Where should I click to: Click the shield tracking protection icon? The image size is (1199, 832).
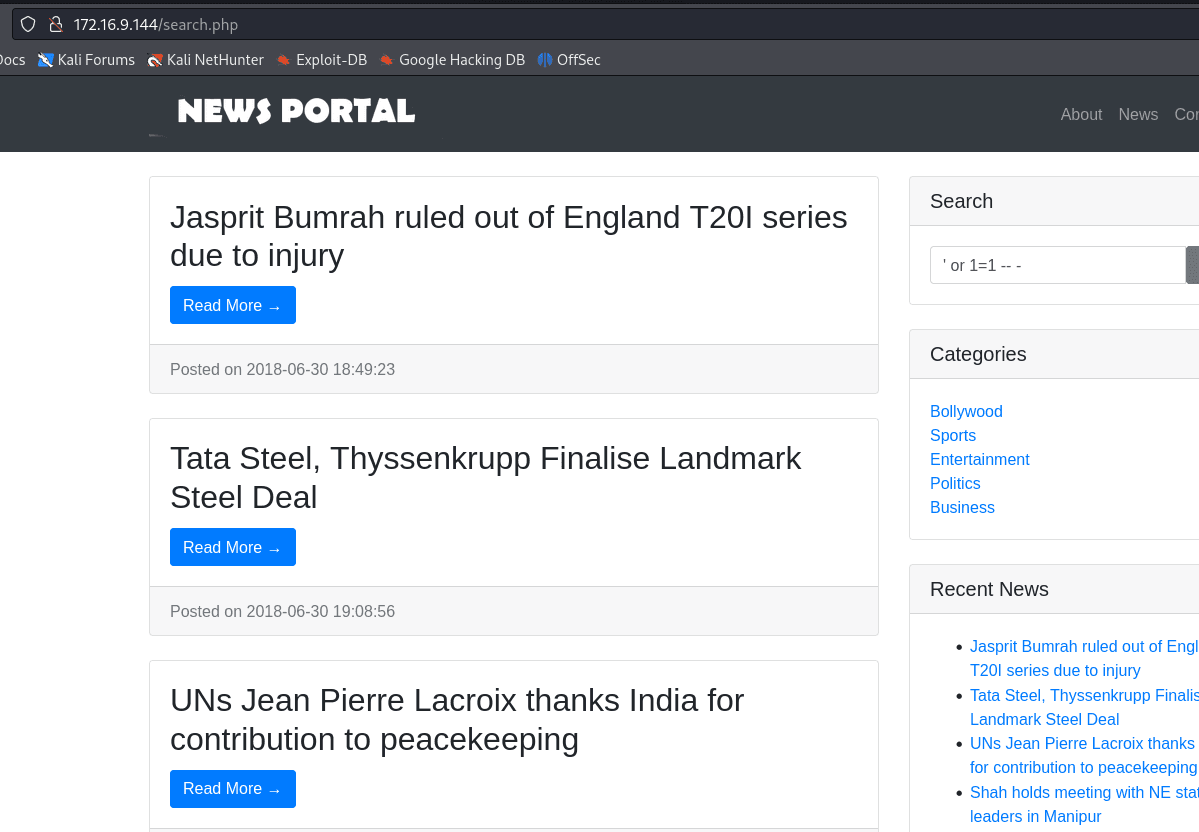pos(28,24)
